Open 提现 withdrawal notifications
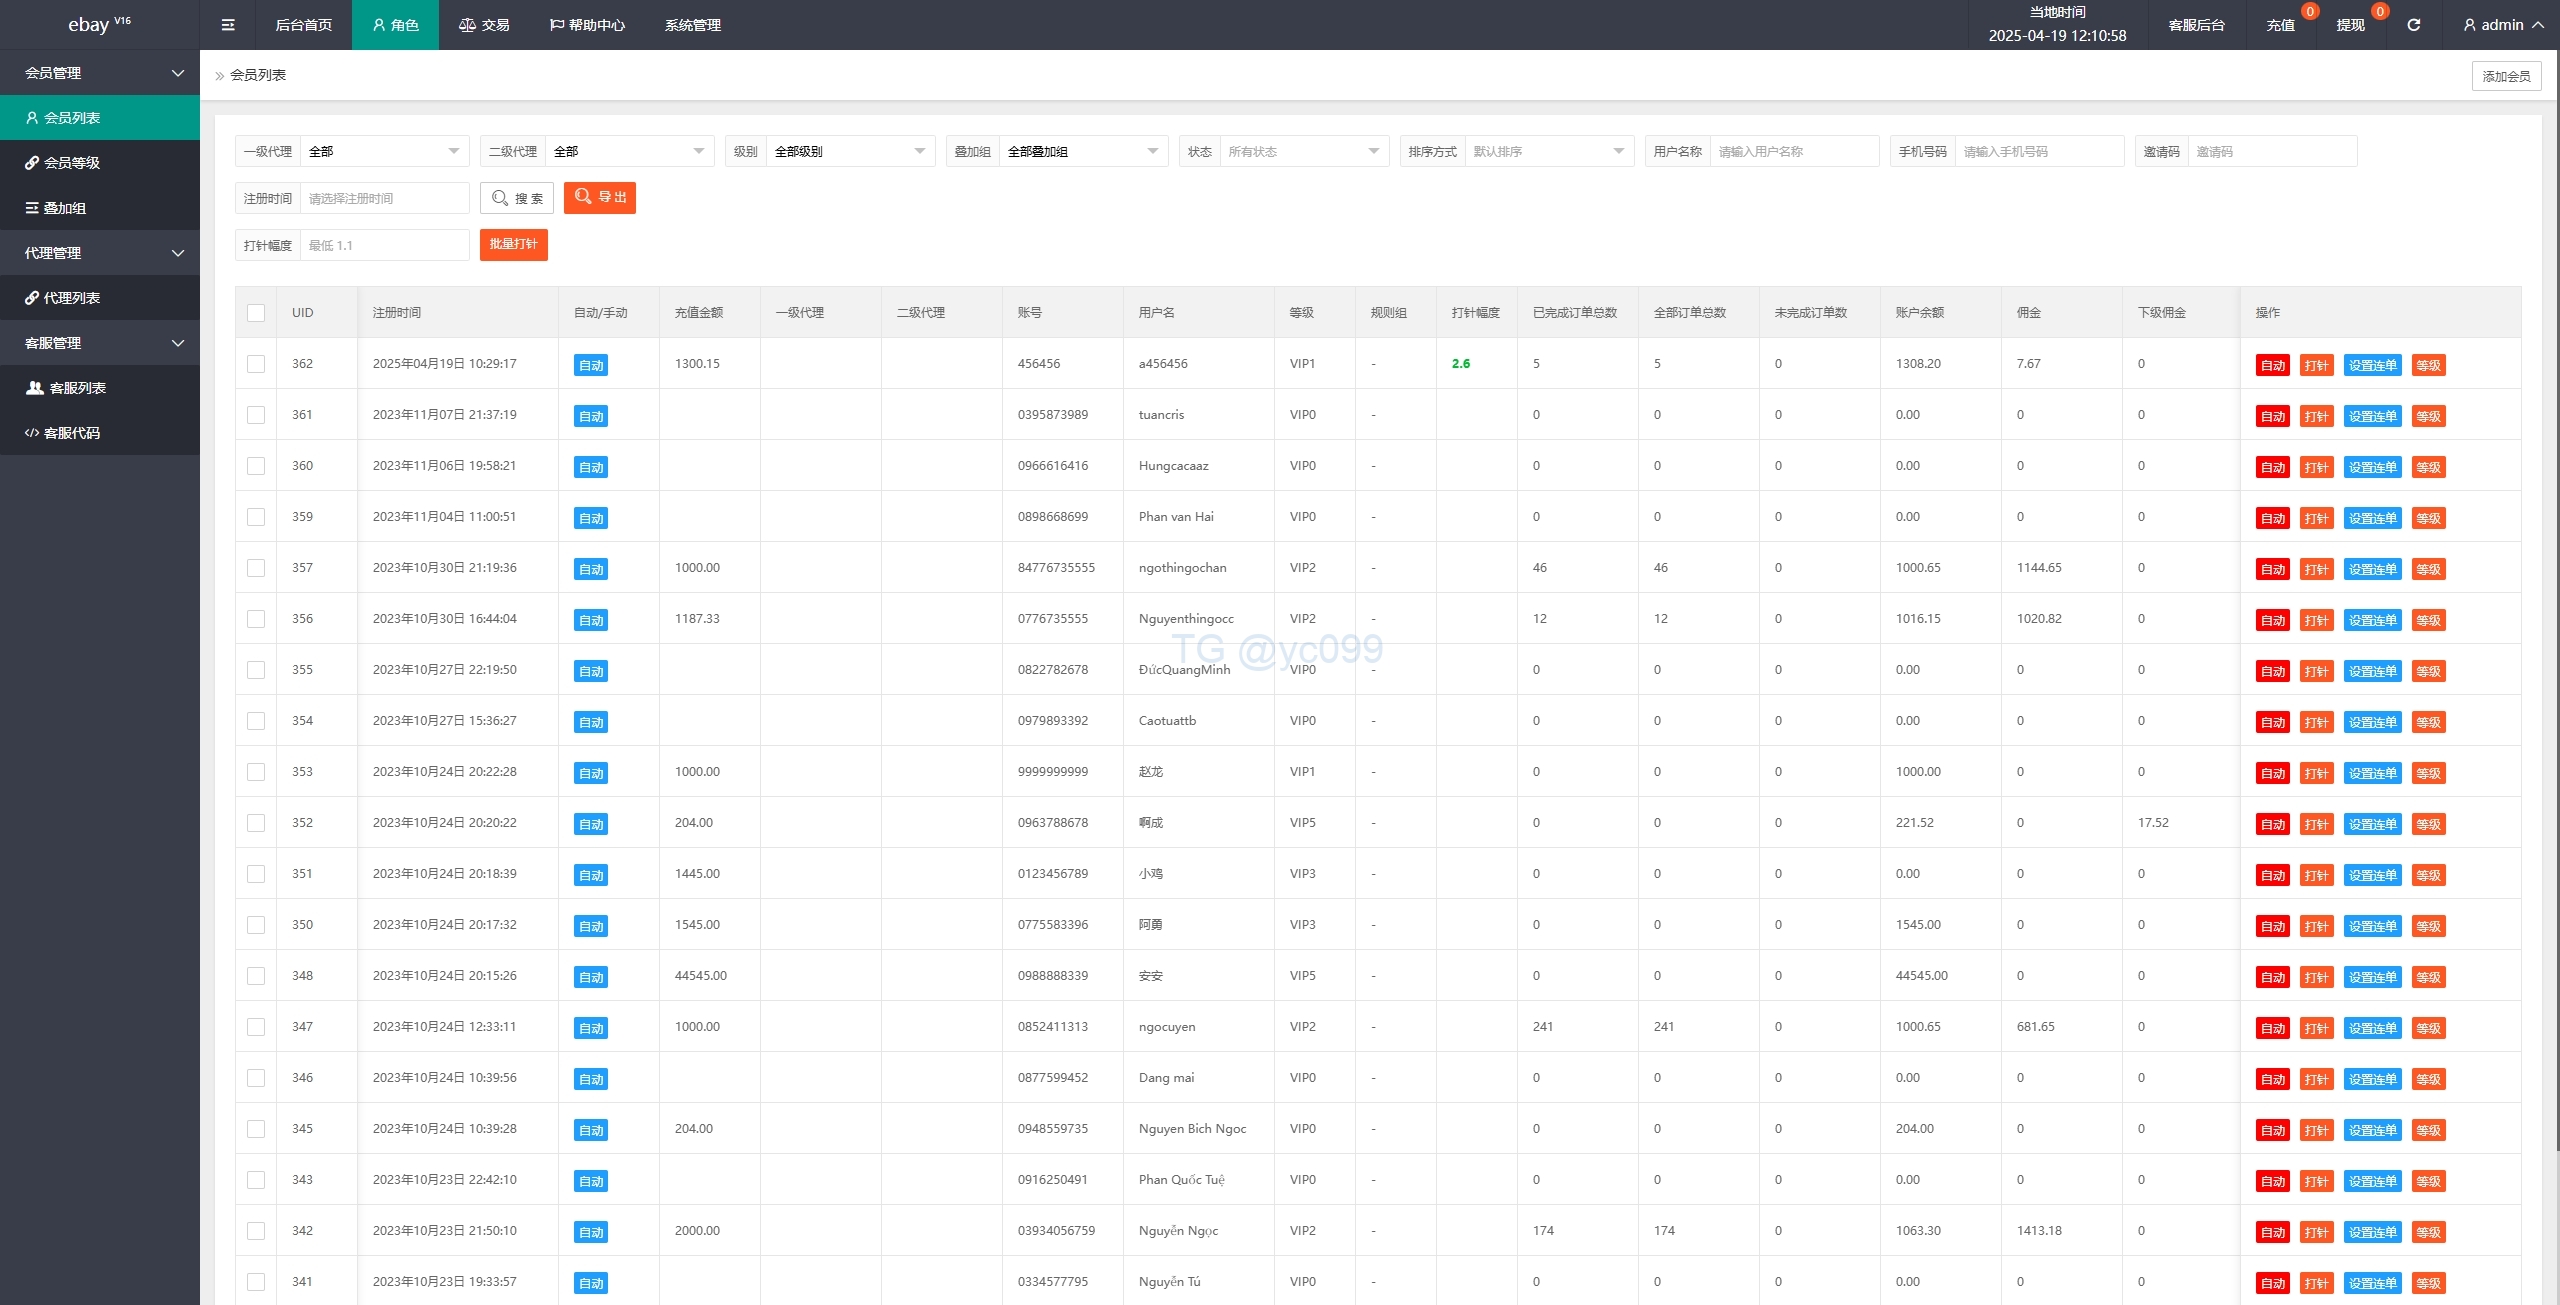This screenshot has width=2560, height=1305. point(2350,25)
